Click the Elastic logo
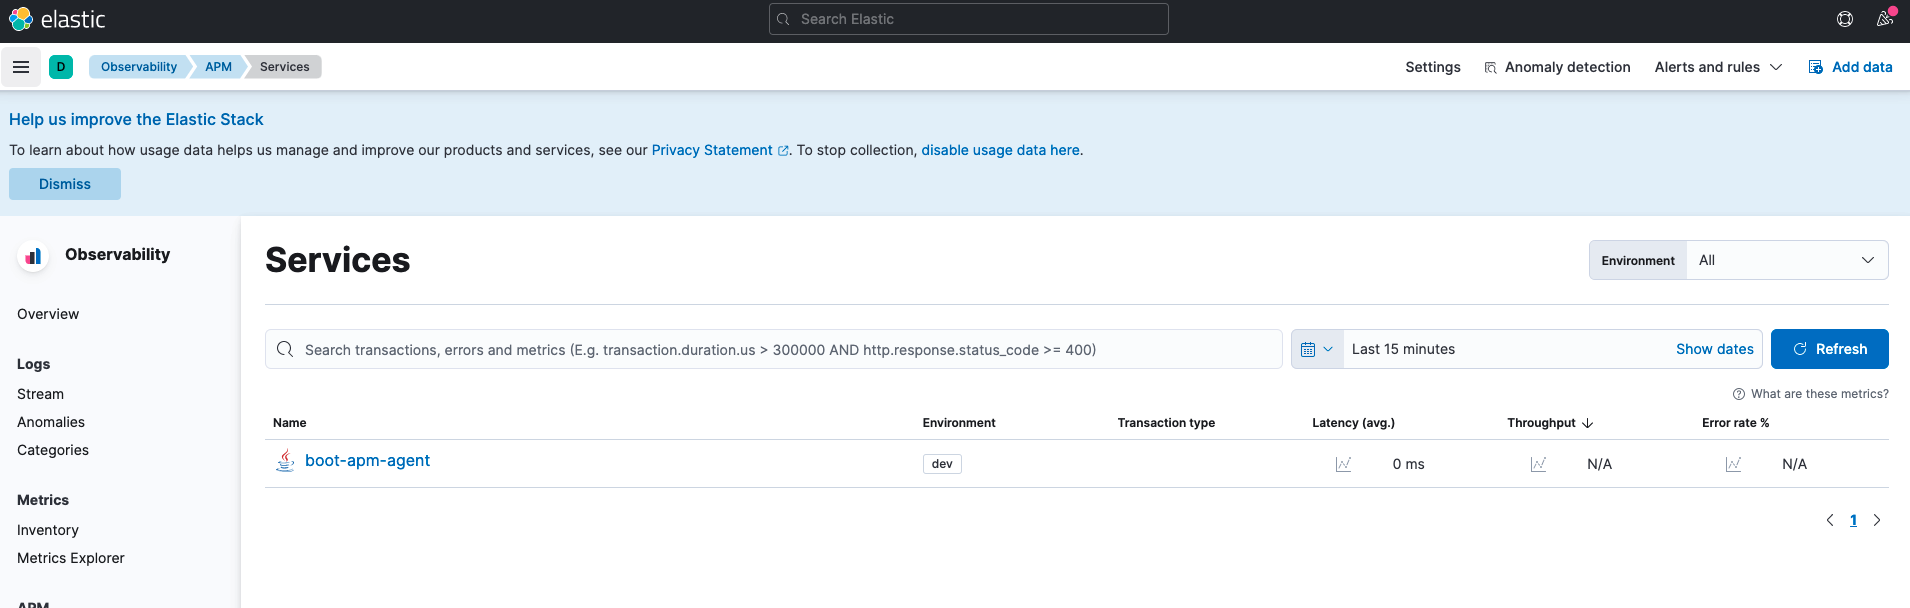The width and height of the screenshot is (1910, 608). point(57,19)
